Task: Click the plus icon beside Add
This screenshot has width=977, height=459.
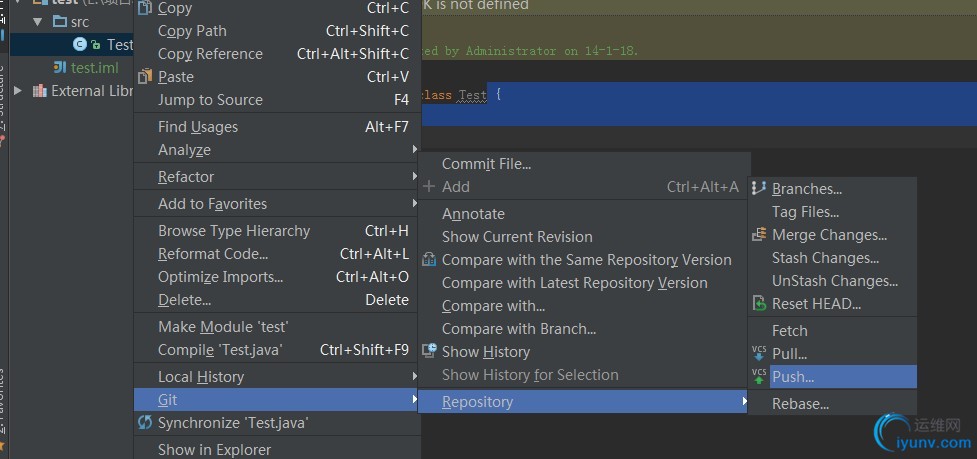Action: pos(429,186)
